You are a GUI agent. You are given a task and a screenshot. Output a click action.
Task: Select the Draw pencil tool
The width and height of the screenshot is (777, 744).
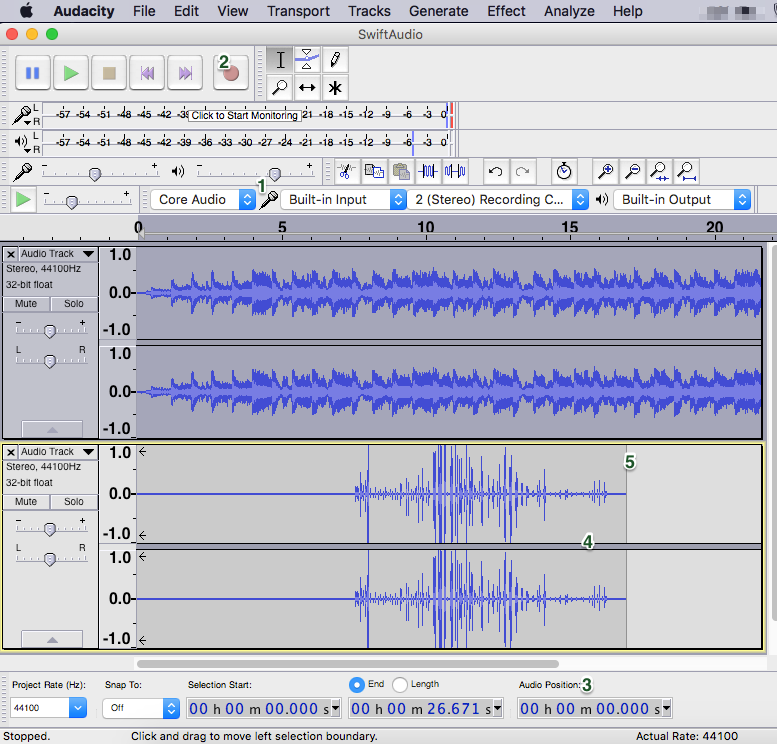[x=335, y=60]
